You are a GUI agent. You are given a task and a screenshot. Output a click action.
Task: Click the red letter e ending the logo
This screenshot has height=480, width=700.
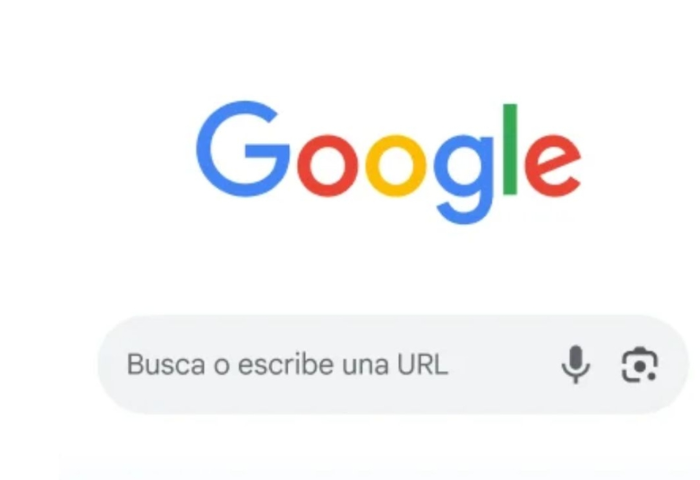pos(553,166)
